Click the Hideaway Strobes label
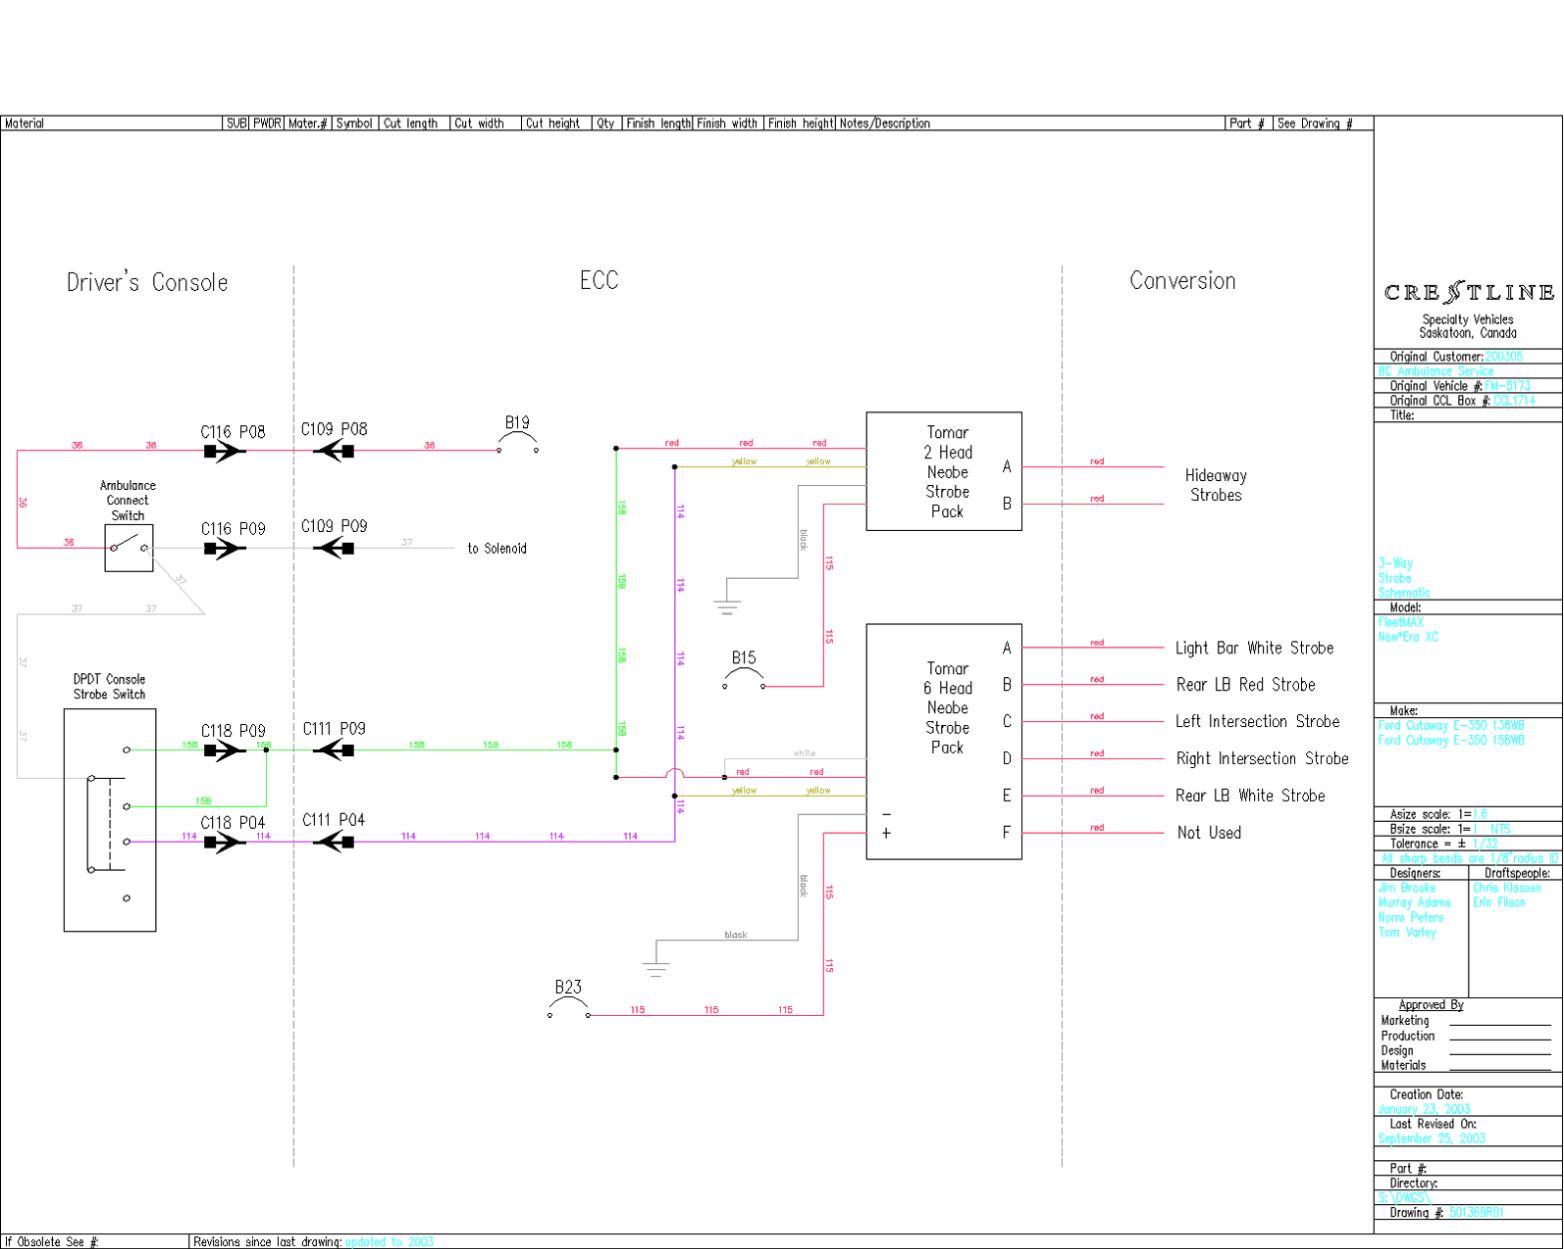The image size is (1564, 1249). pyautogui.click(x=1215, y=485)
